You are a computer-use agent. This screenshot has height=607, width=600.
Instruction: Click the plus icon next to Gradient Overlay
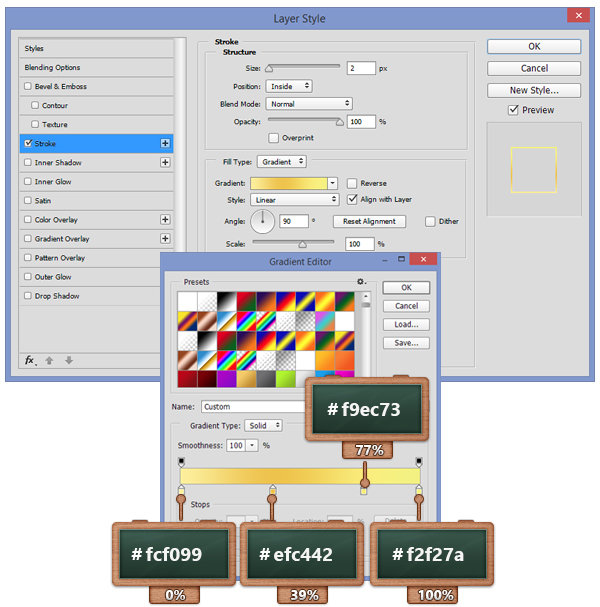tap(165, 238)
